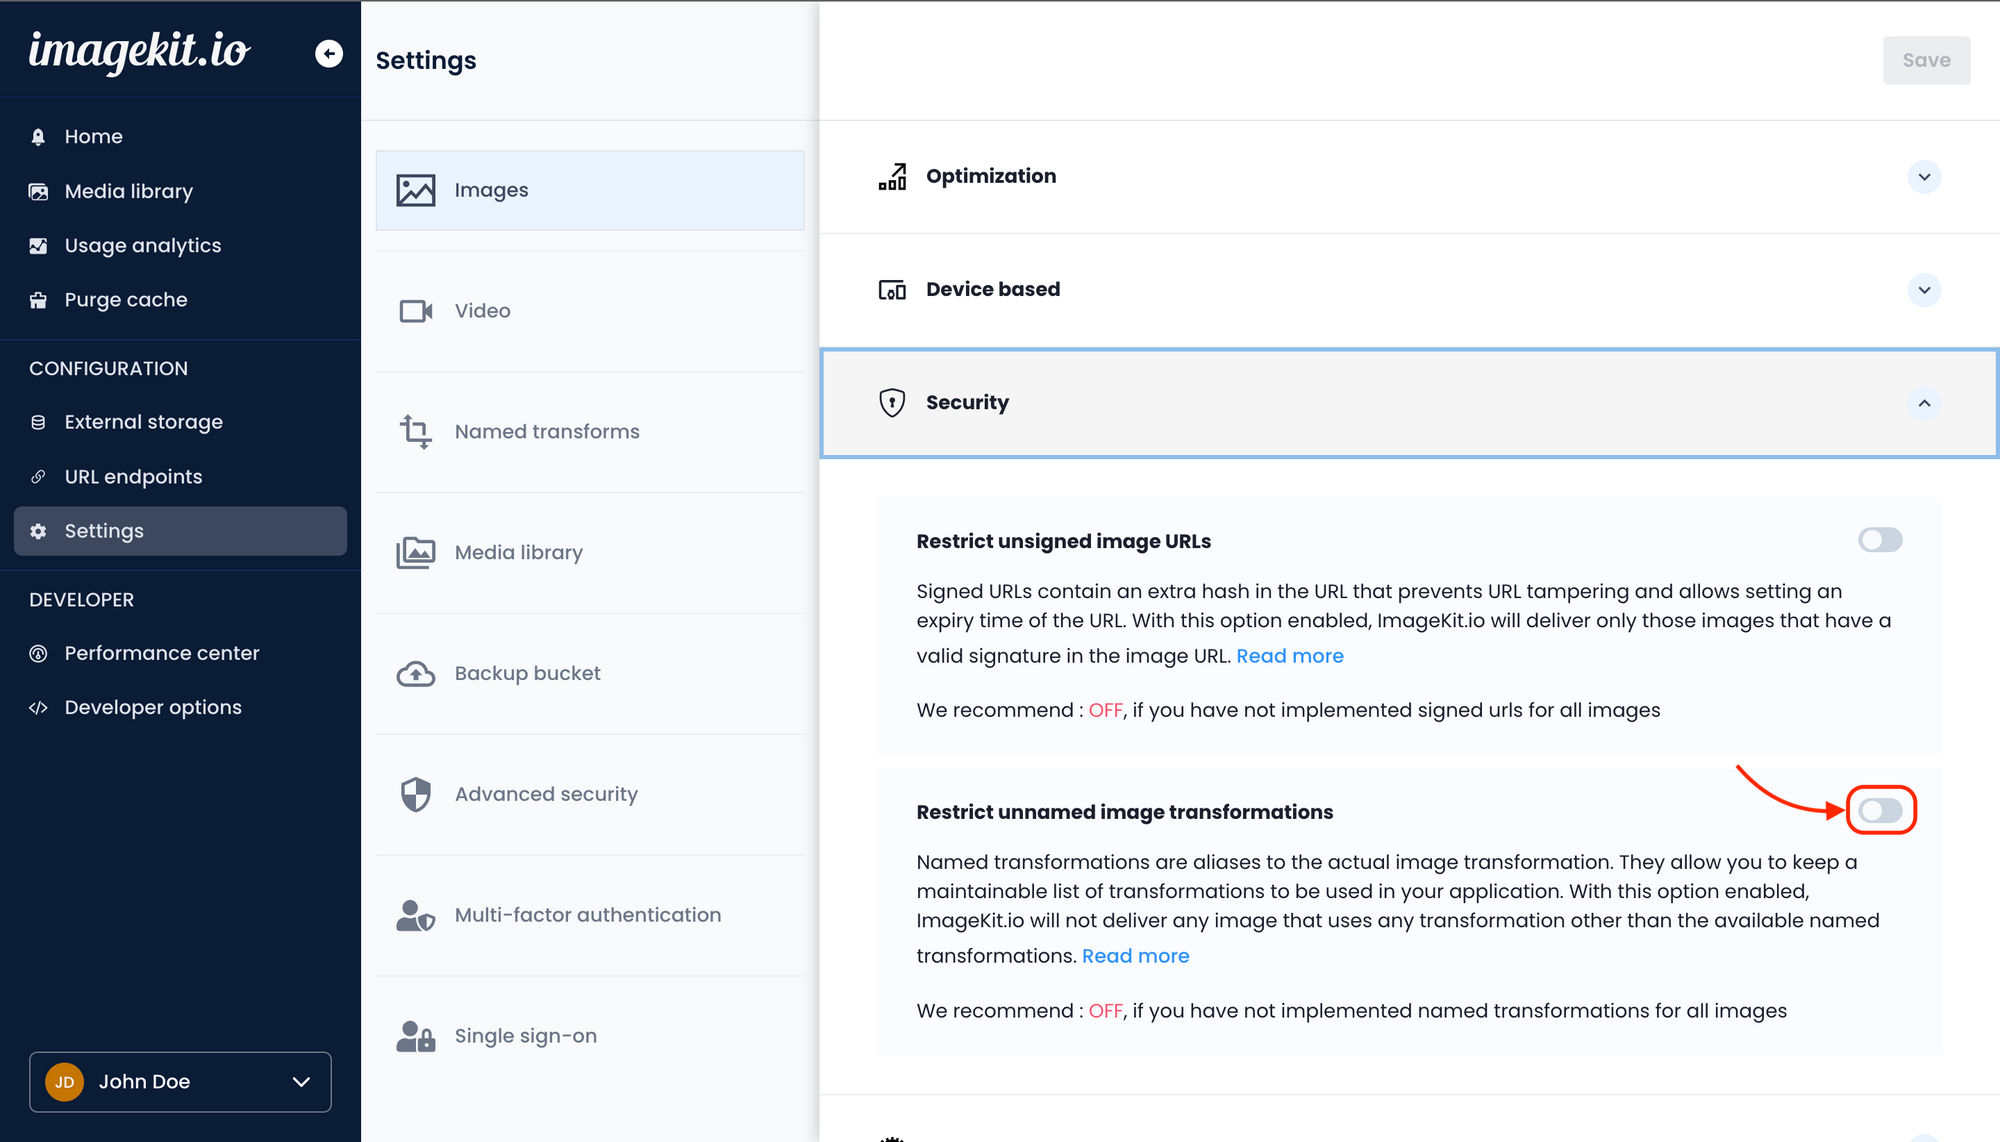
Task: Select the Images settings tab
Action: tap(589, 190)
